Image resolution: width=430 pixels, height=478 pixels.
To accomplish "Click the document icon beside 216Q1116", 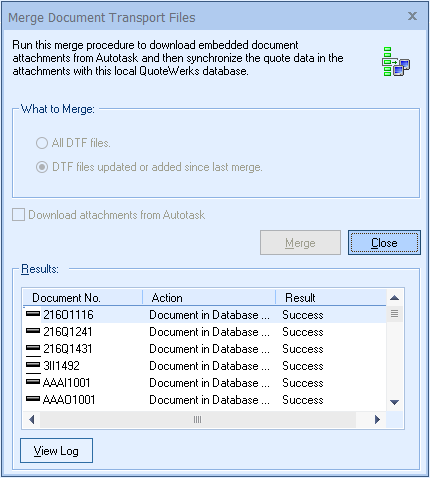I will (33, 314).
